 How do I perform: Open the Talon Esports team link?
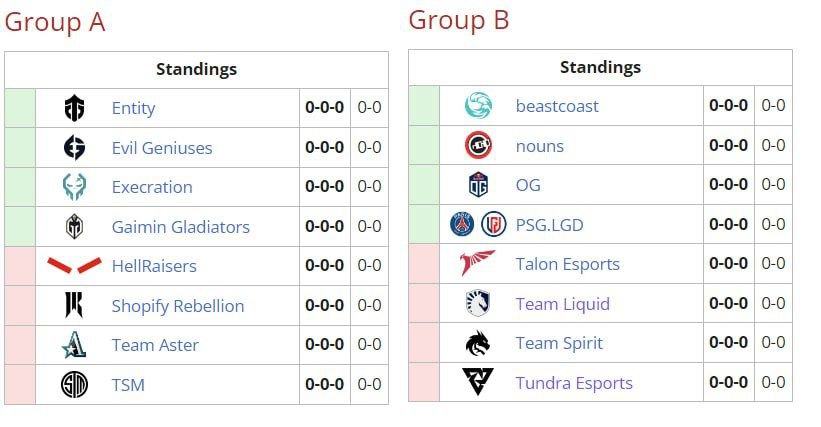(567, 264)
